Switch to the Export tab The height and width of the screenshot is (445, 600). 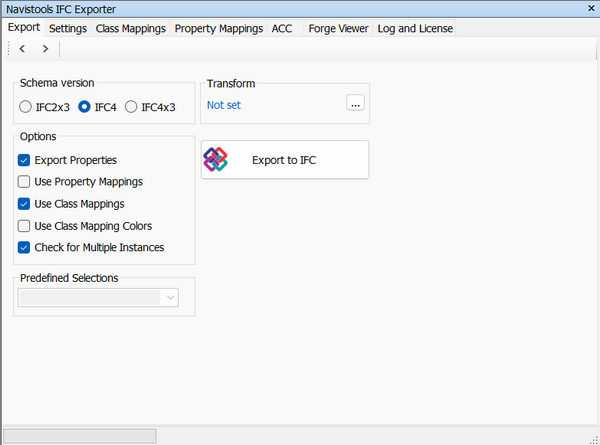(24, 28)
